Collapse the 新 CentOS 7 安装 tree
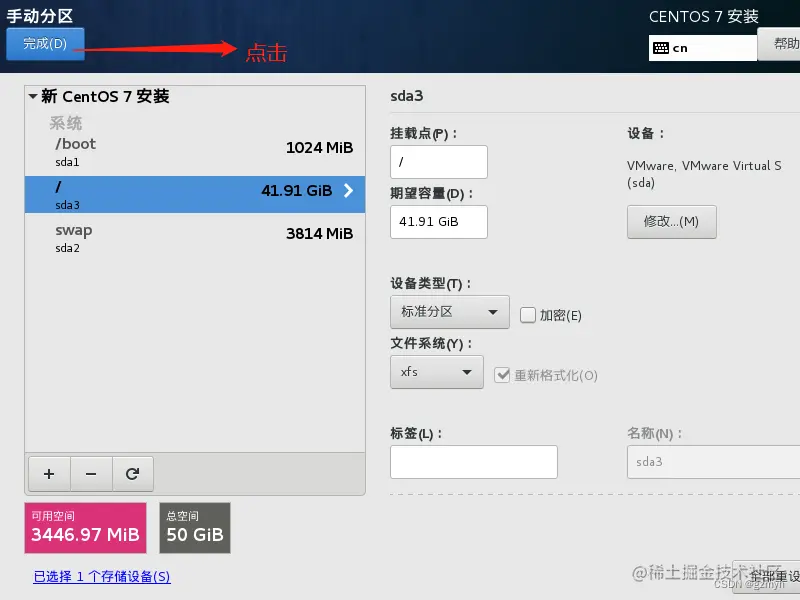800x600 pixels. coord(34,97)
